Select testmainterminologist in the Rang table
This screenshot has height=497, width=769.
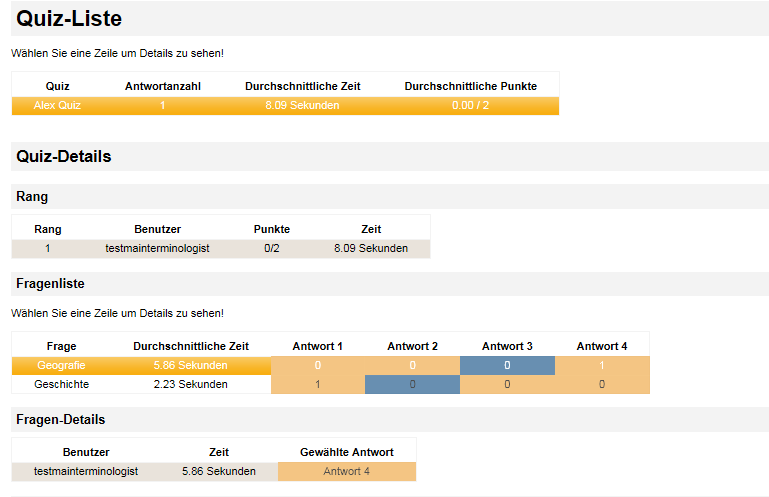point(157,248)
